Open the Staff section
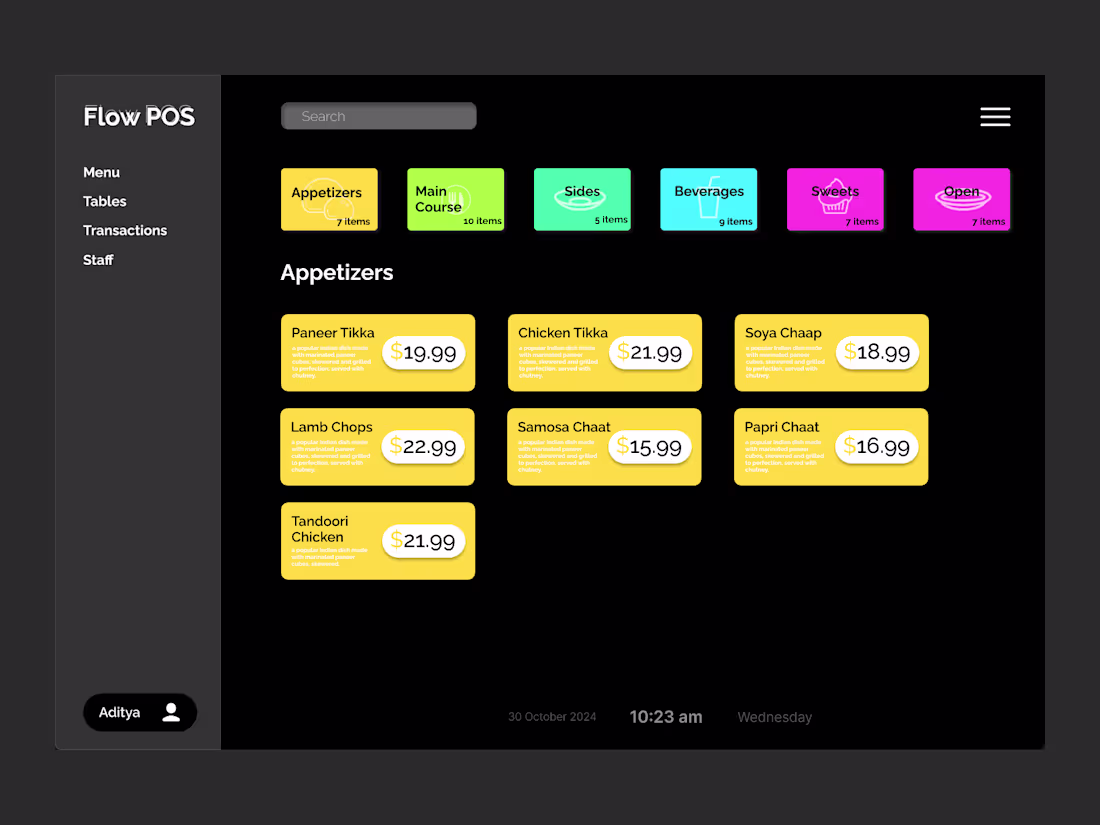Screen dimensions: 1100x825 [x=98, y=259]
